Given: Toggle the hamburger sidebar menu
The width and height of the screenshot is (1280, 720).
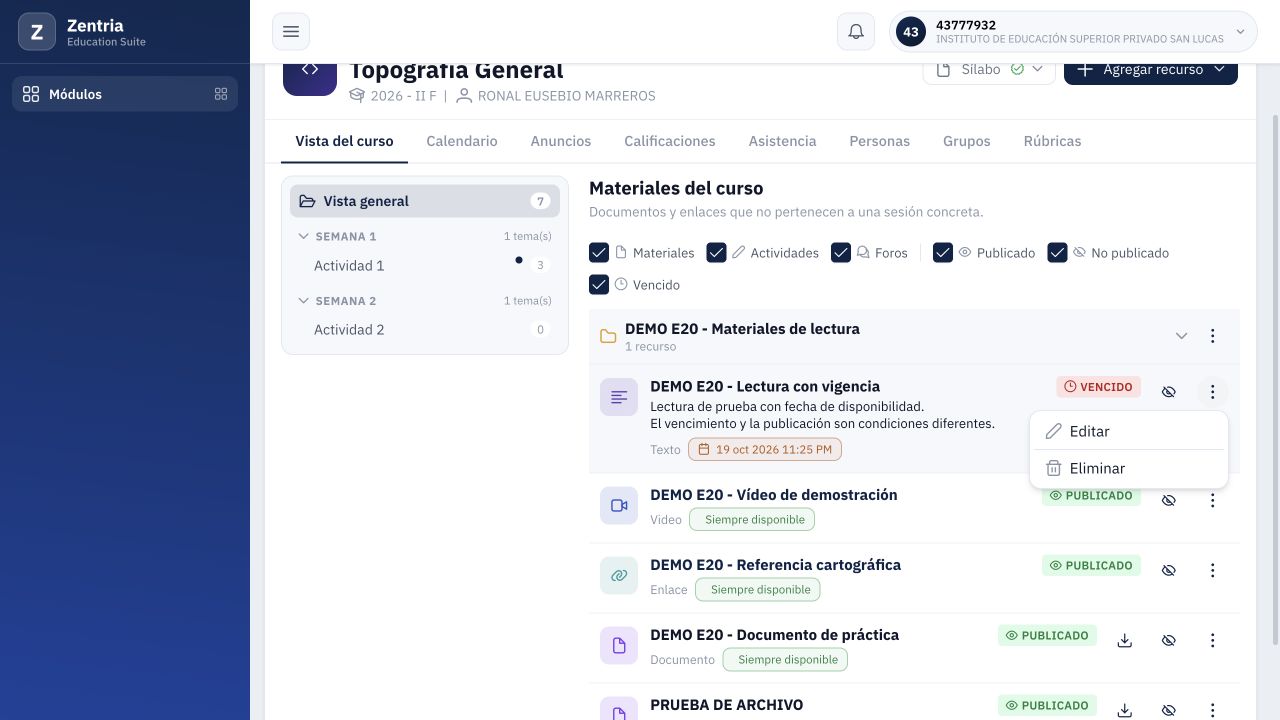Looking at the screenshot, I should tap(291, 32).
